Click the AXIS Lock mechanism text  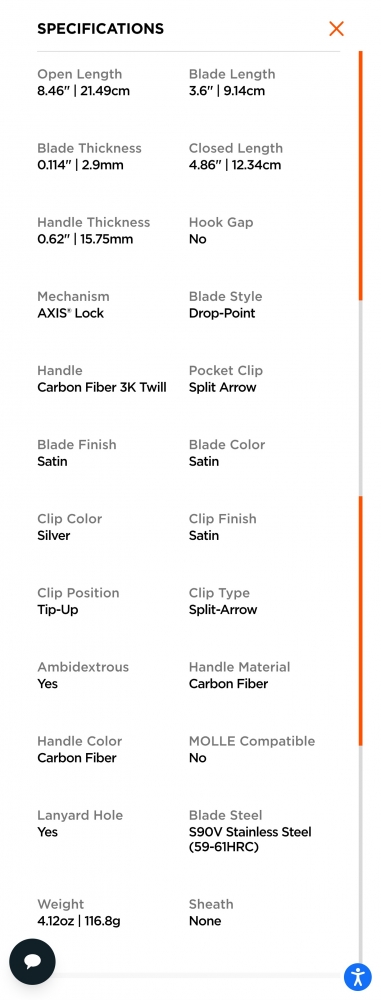70,313
